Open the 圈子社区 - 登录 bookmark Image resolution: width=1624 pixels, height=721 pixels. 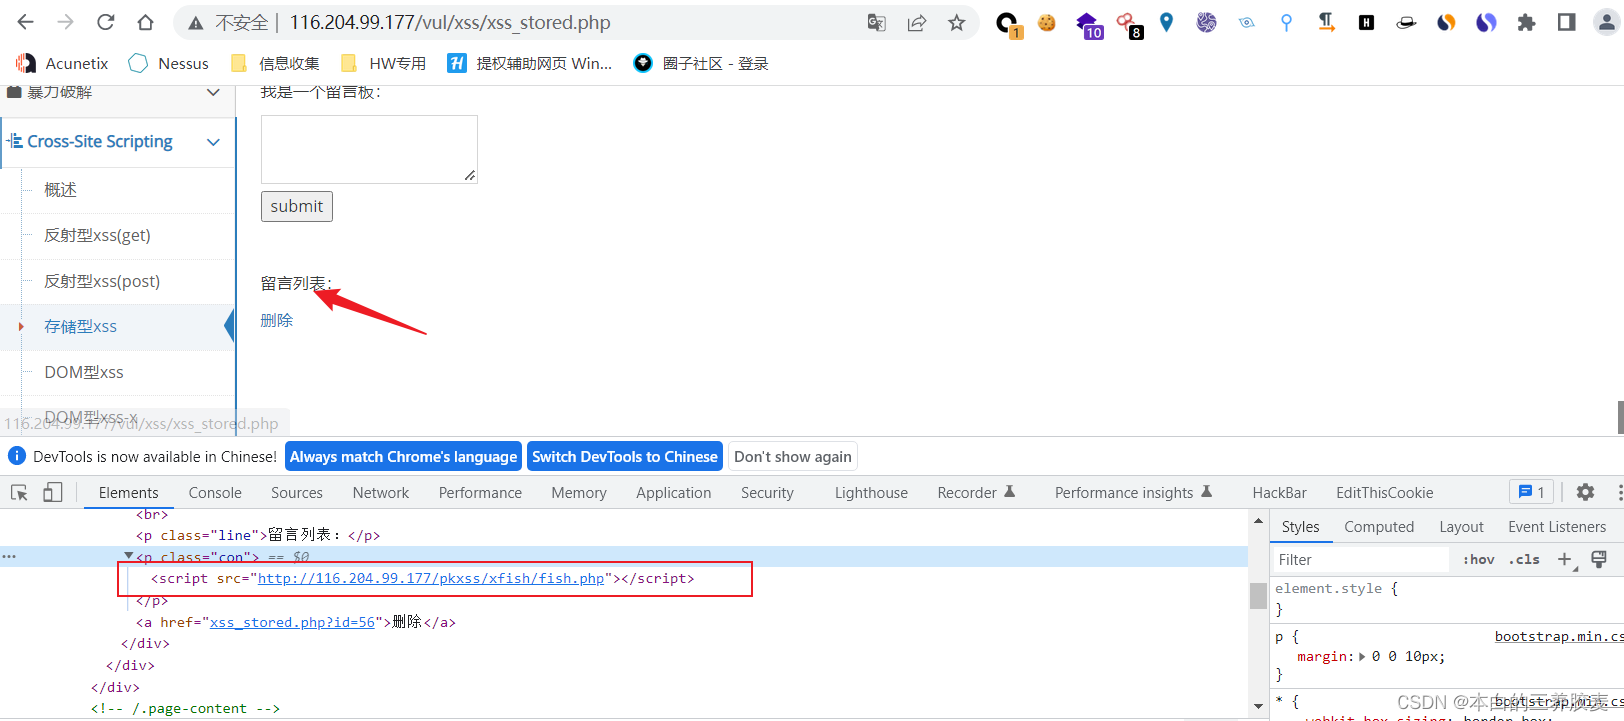701,63
